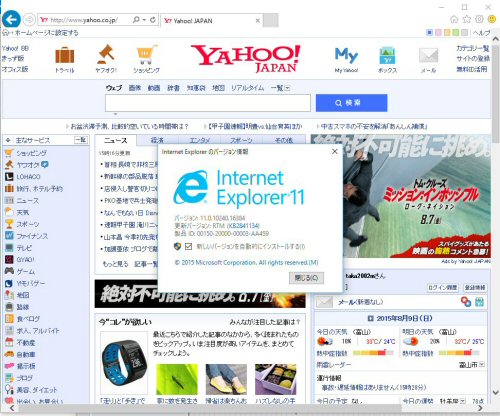500x416 pixels.
Task: Open the address bar search dropdown arrow
Action: click(x=144, y=20)
